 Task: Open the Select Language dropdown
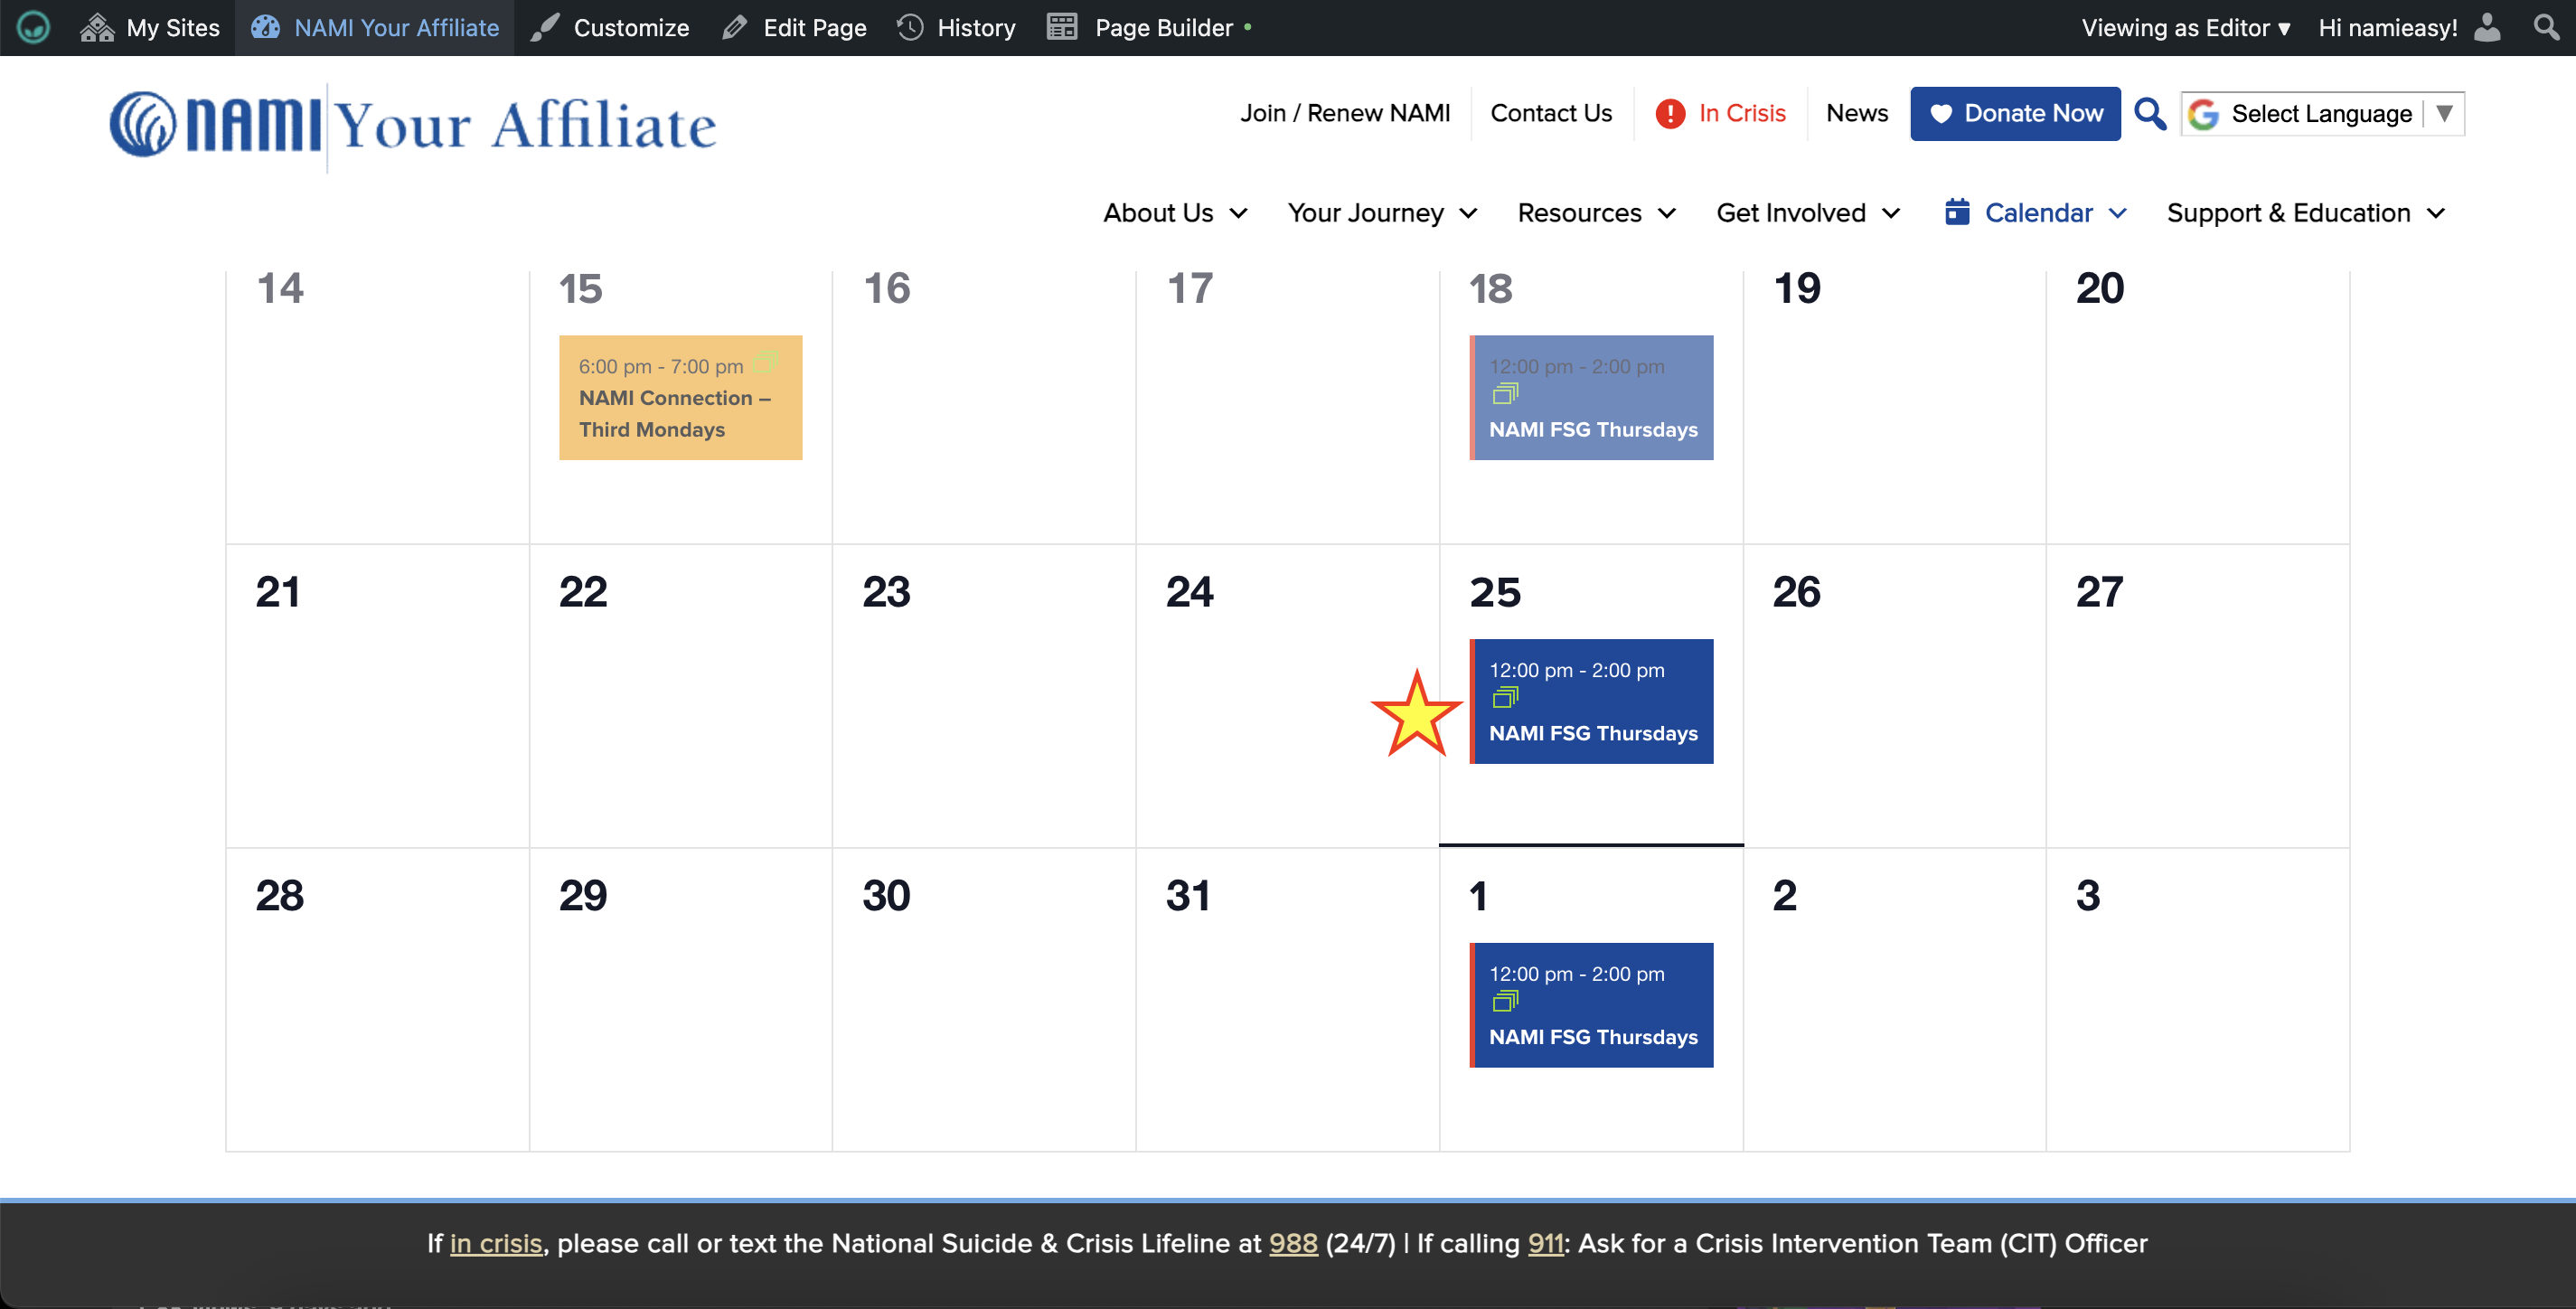[x=2323, y=114]
